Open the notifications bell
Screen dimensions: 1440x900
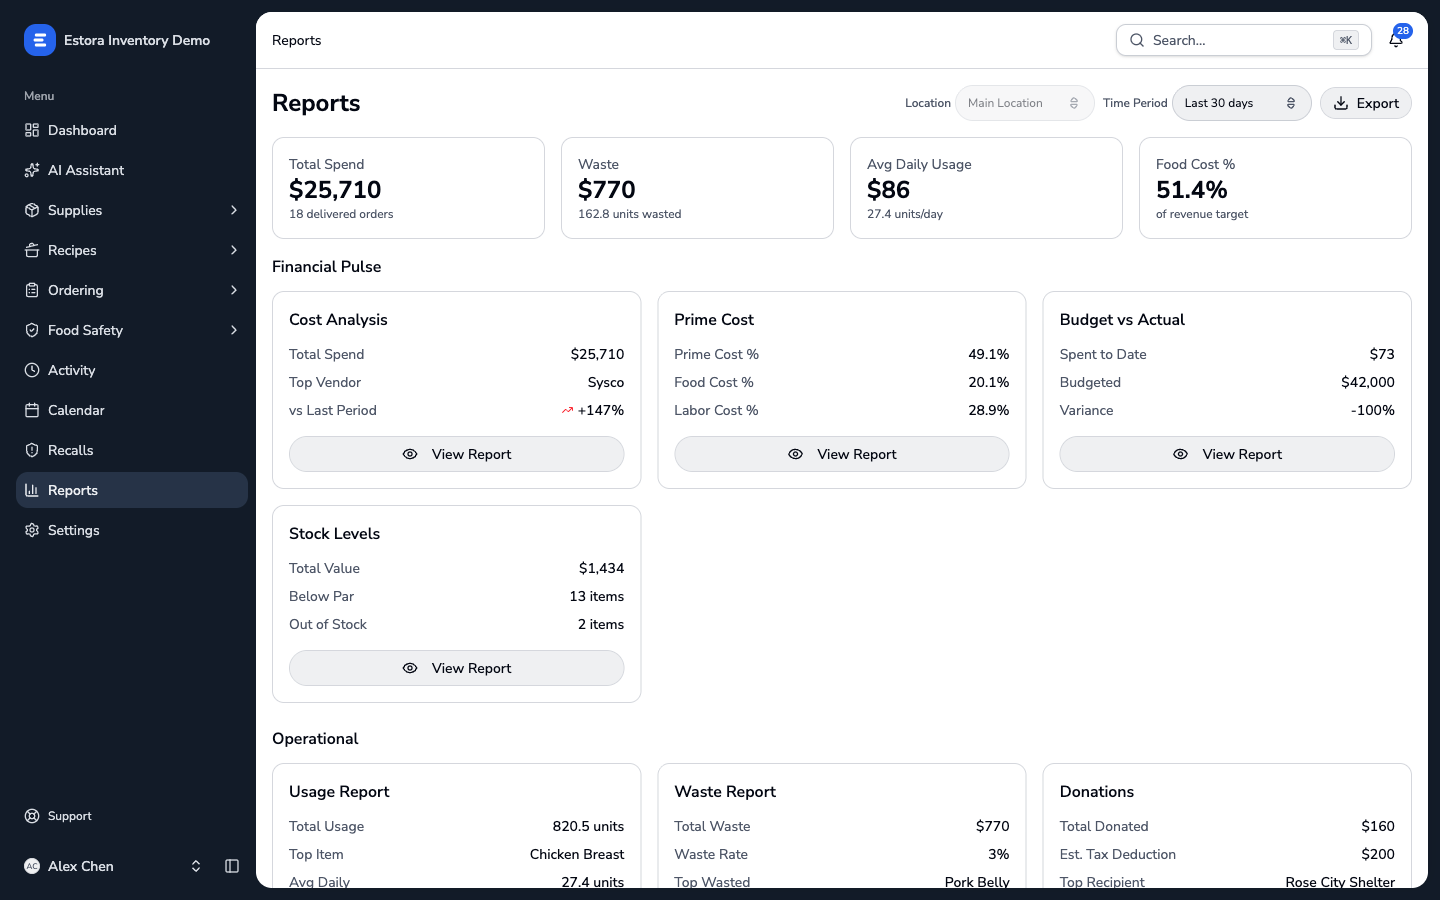[x=1396, y=40]
